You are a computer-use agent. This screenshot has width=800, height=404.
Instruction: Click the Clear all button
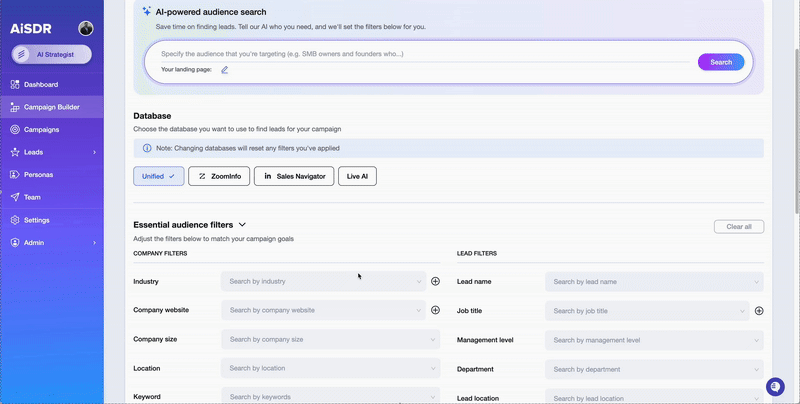point(739,226)
